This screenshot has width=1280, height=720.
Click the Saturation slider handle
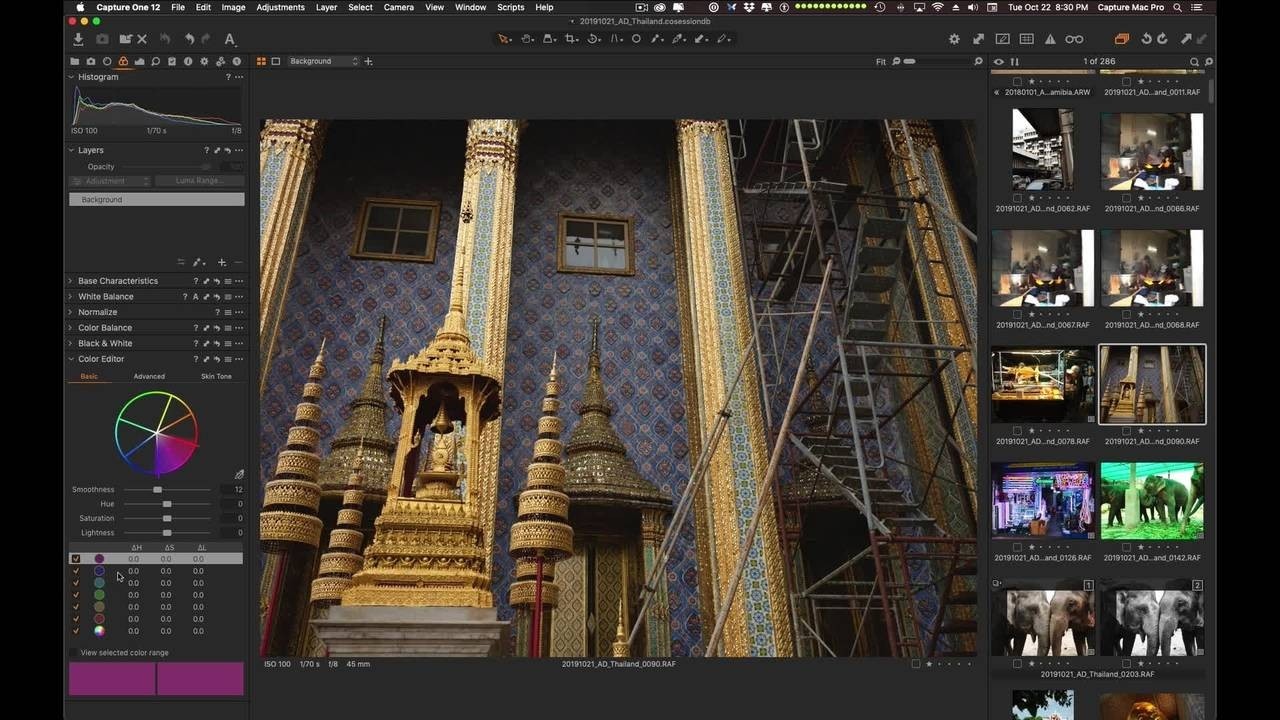pos(167,518)
